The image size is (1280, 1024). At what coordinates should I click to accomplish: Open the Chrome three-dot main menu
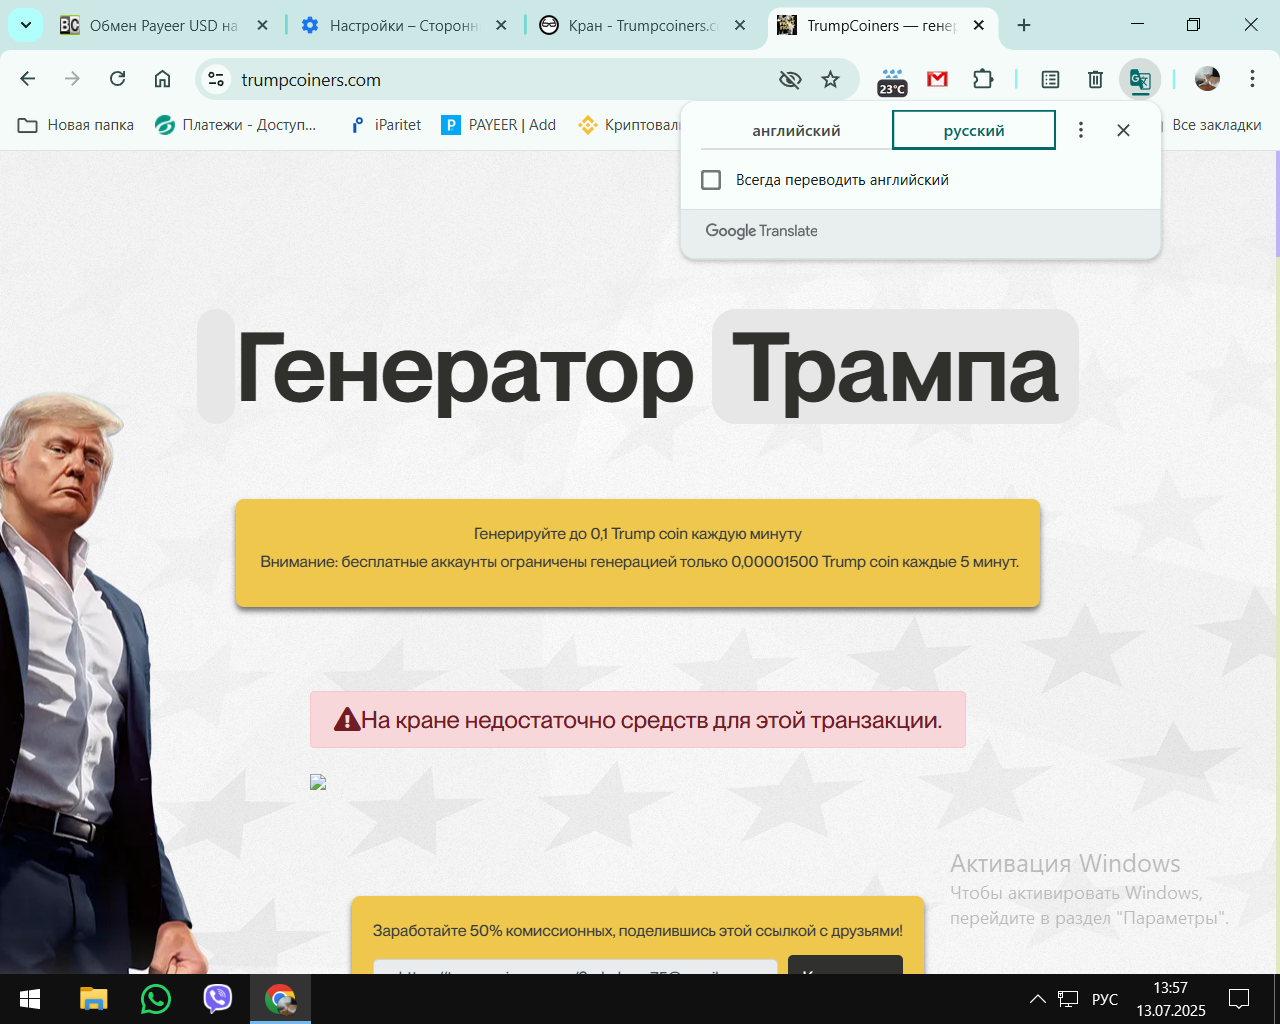tap(1252, 79)
